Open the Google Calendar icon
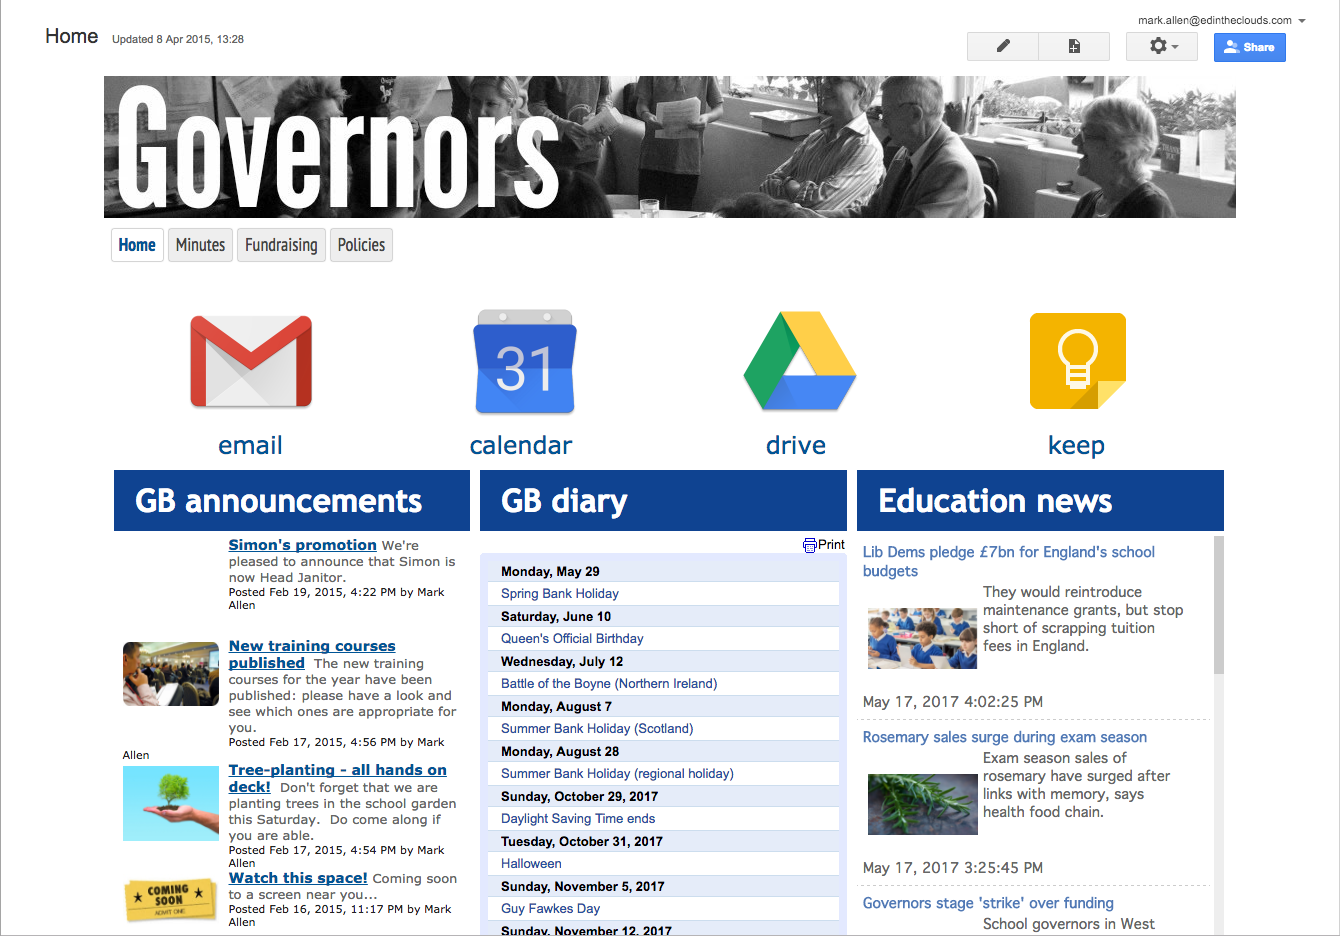1340x936 pixels. pyautogui.click(x=525, y=361)
